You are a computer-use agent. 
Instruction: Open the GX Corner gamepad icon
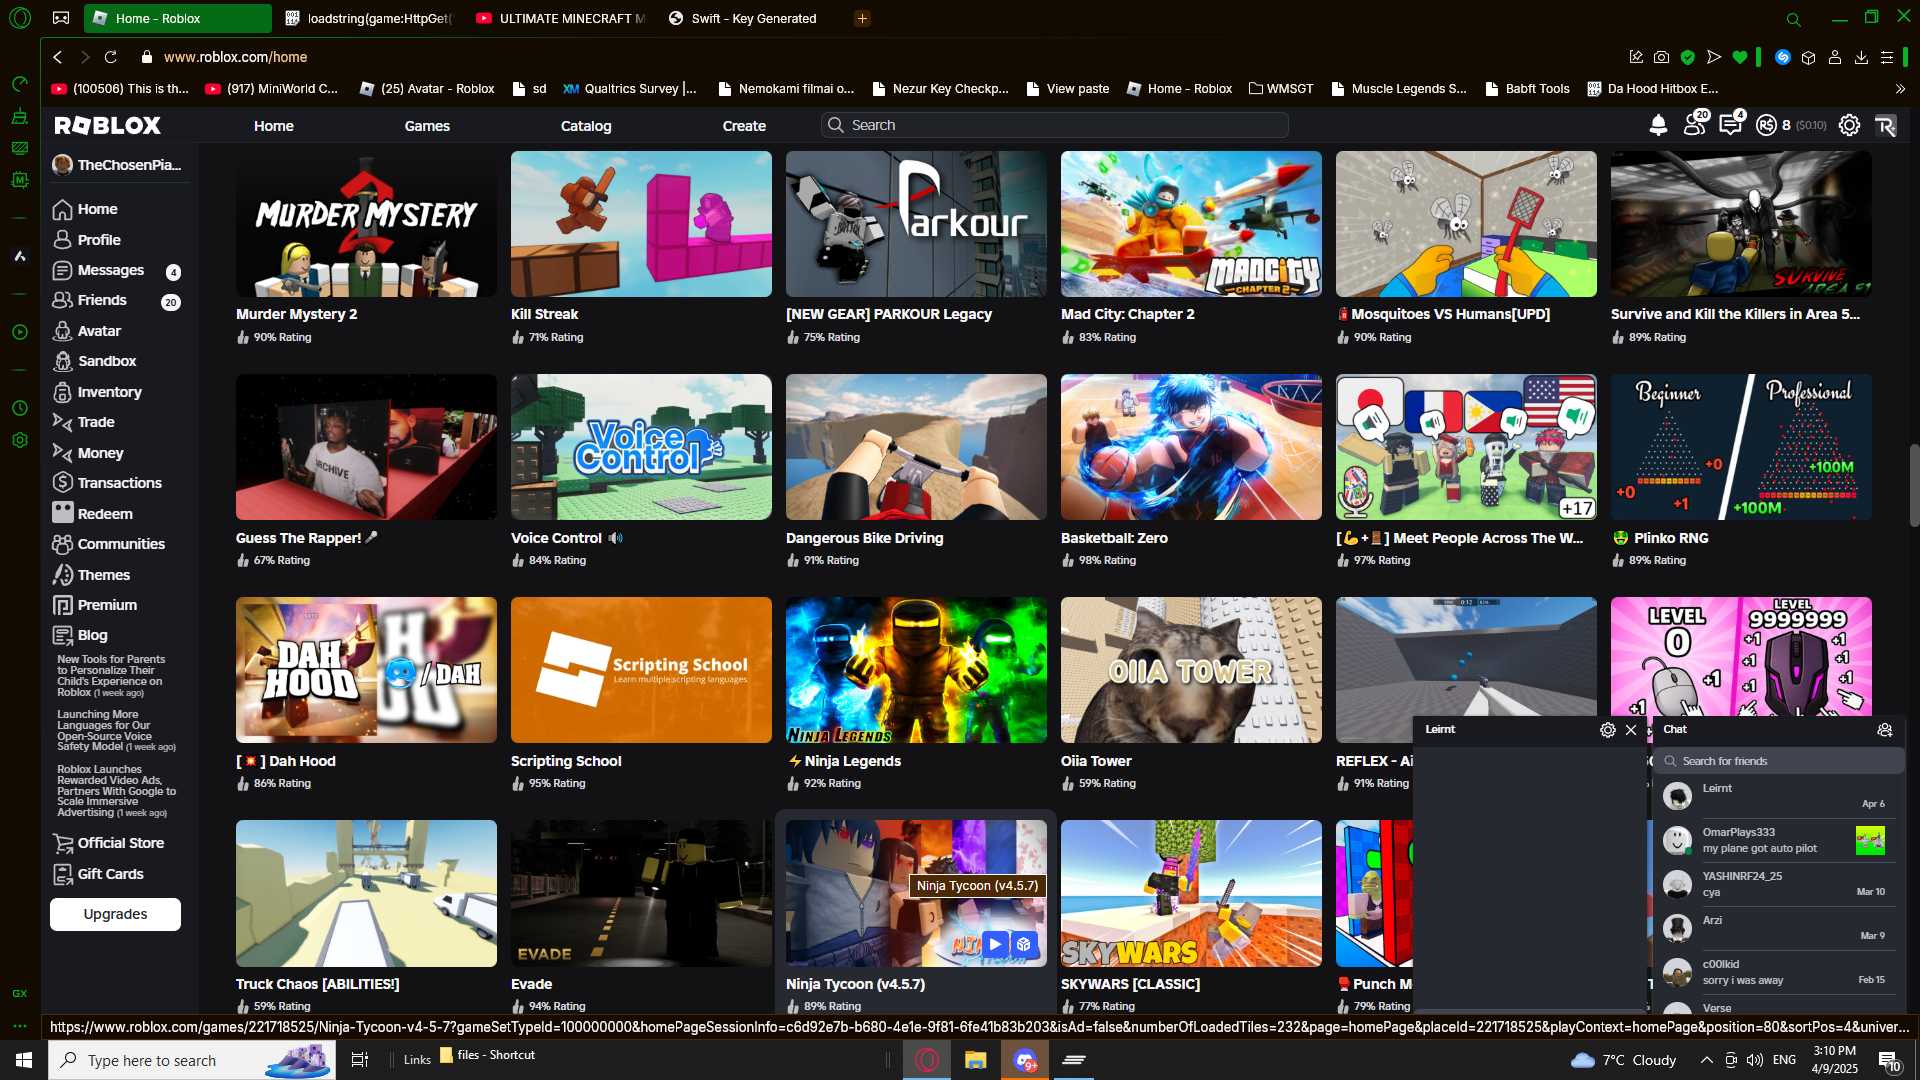[61, 18]
